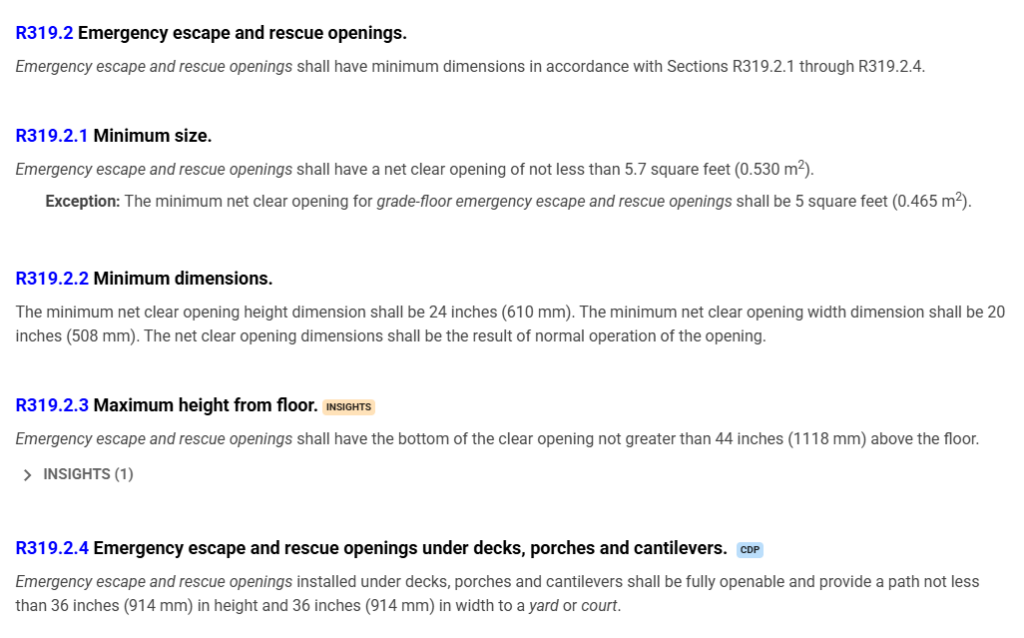This screenshot has width=1024, height=638.
Task: Expand the INSIGHTS (1) section
Action: [78, 474]
